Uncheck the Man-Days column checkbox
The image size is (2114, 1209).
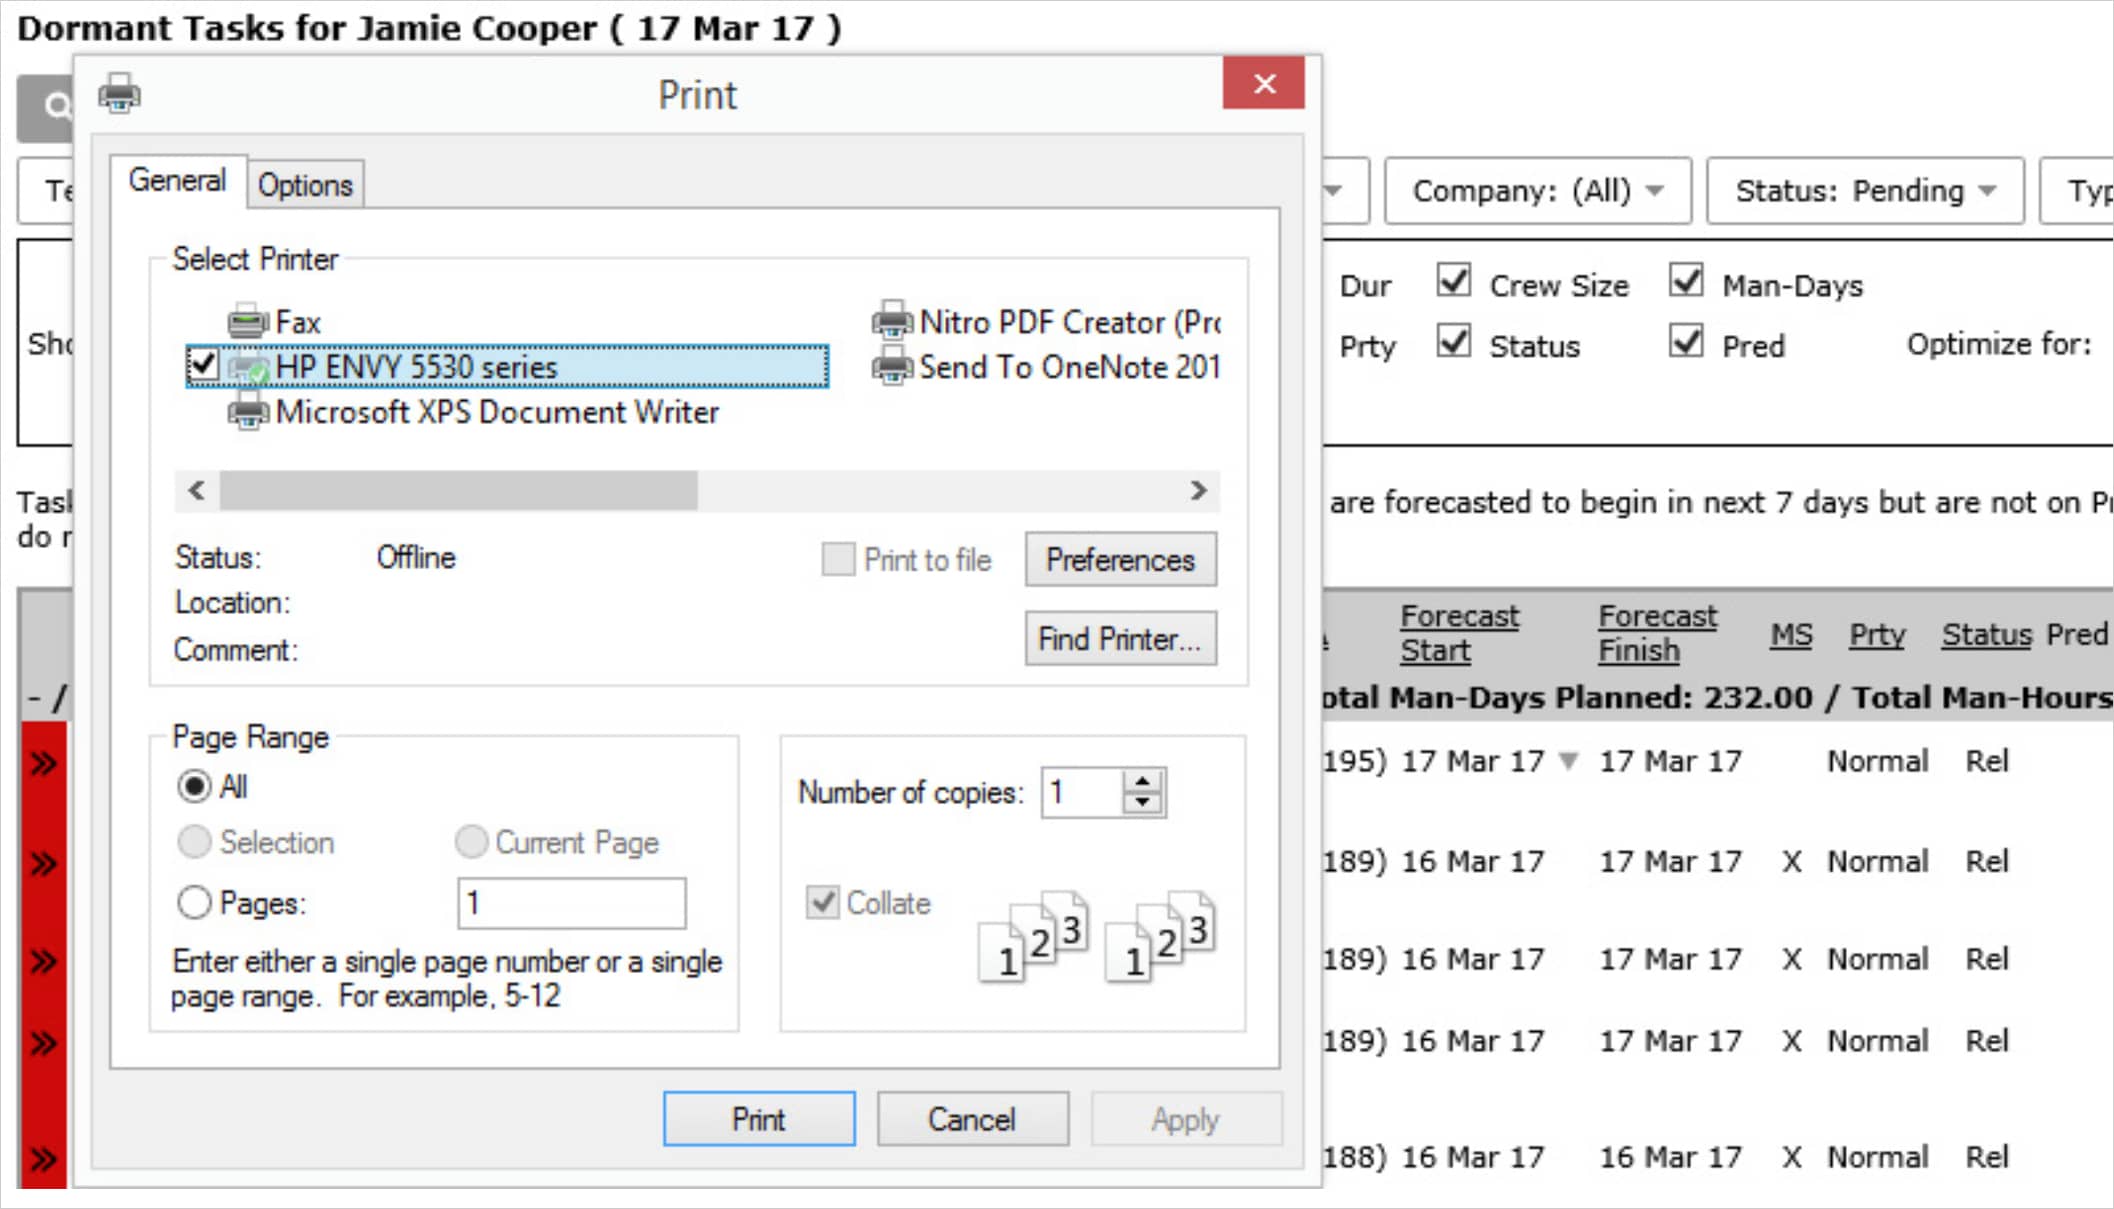[x=1686, y=281]
